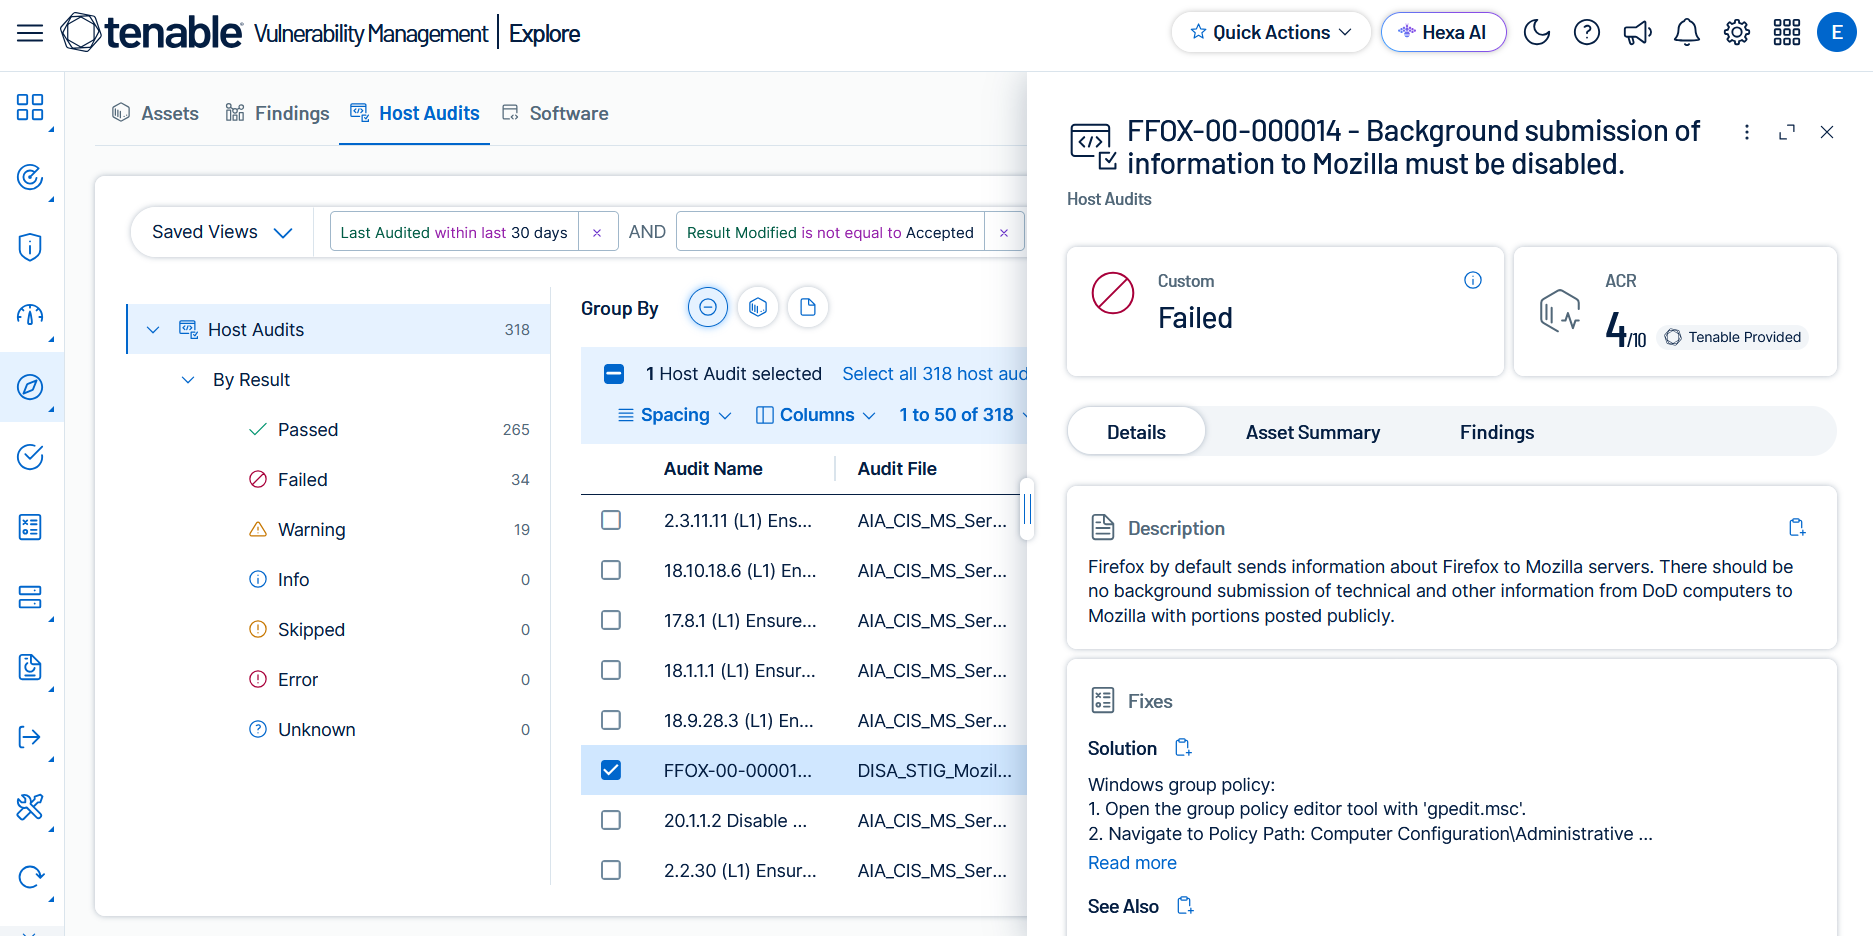The height and width of the screenshot is (936, 1873).
Task: Check the 18.10.18.6 (L1) audit row
Action: [611, 570]
